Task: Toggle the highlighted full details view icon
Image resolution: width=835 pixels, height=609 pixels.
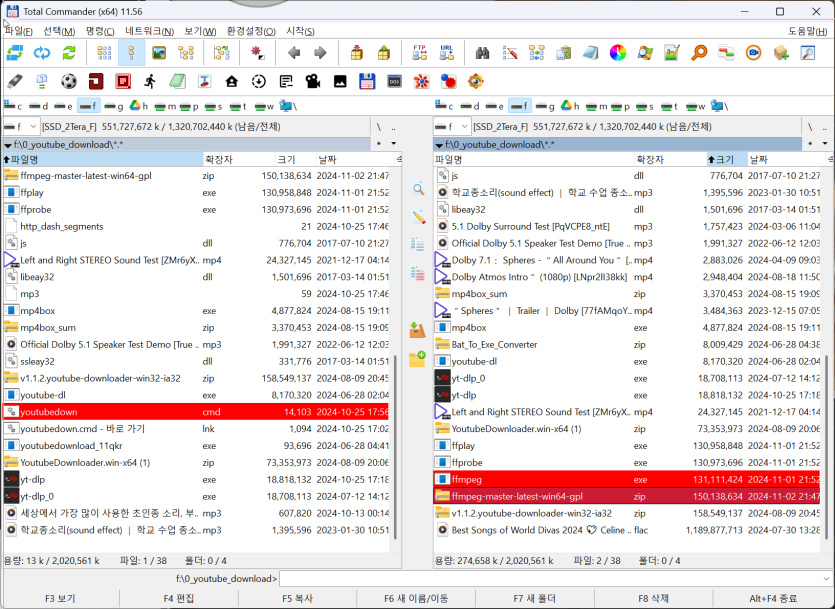Action: 132,53
